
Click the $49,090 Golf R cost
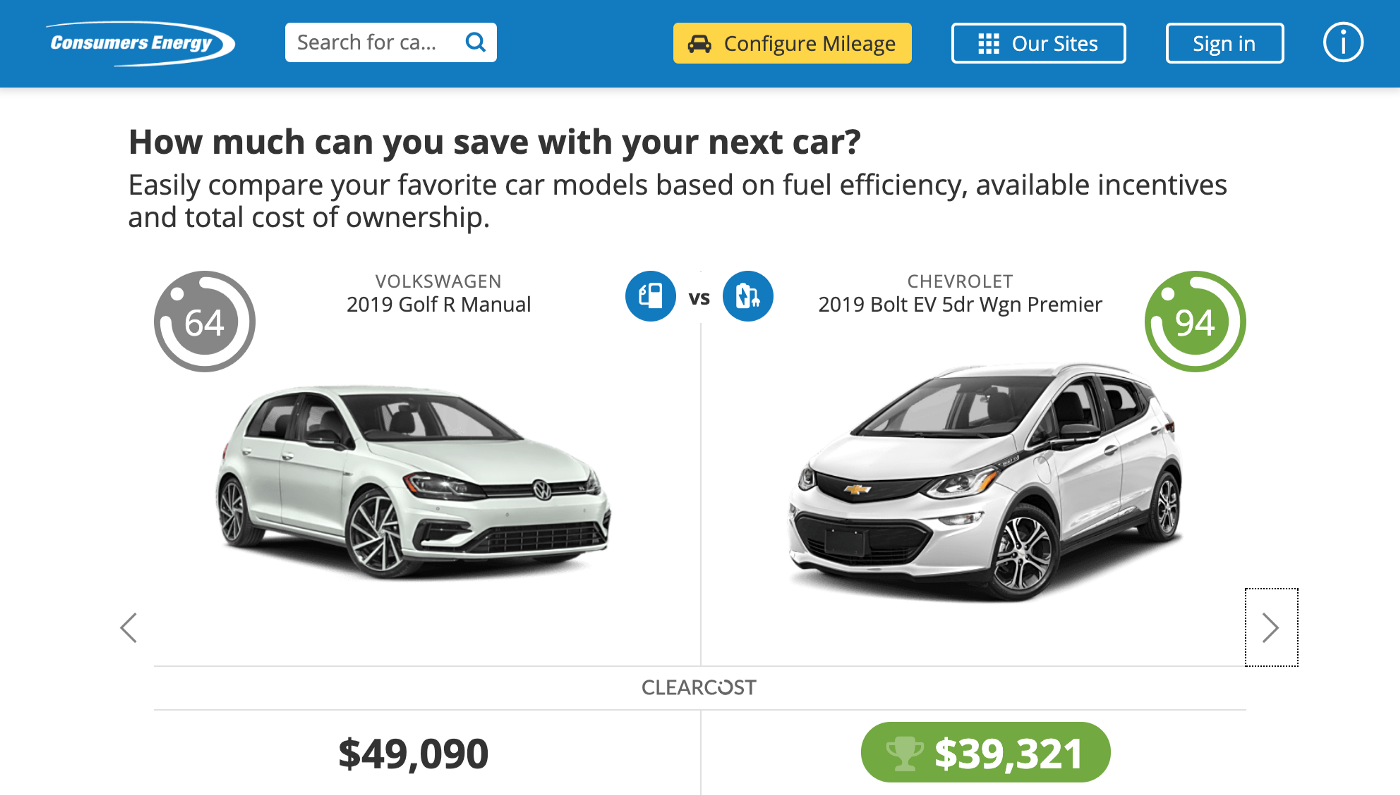(x=413, y=753)
